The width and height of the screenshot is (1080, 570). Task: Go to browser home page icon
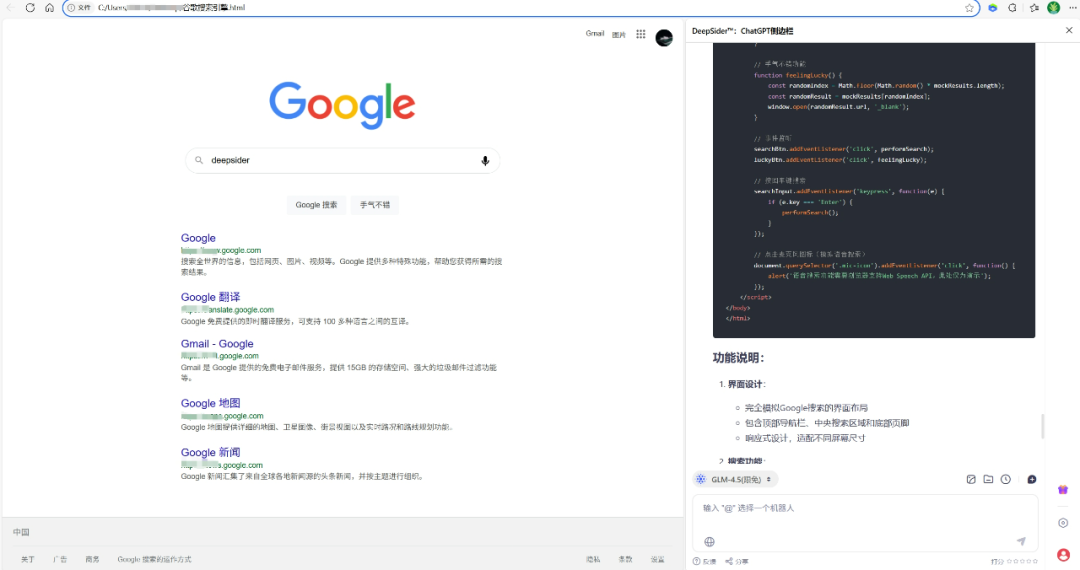click(x=49, y=8)
